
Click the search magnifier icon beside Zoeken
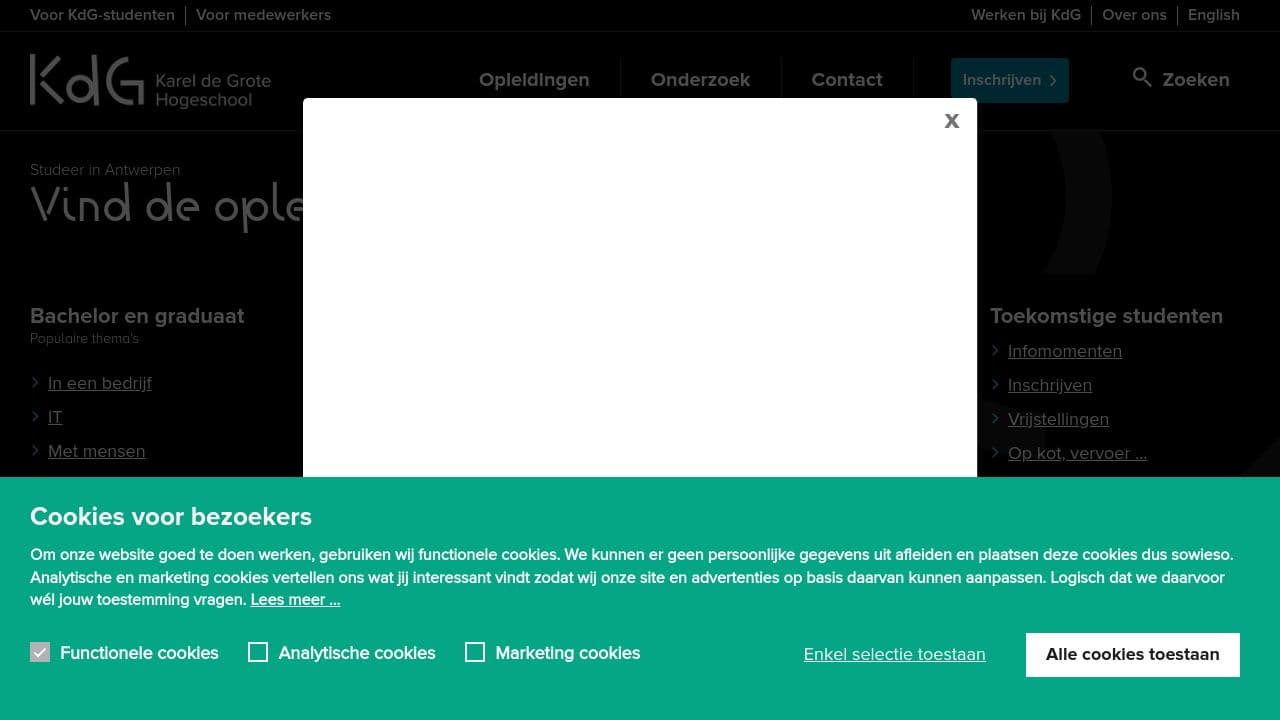pos(1142,77)
